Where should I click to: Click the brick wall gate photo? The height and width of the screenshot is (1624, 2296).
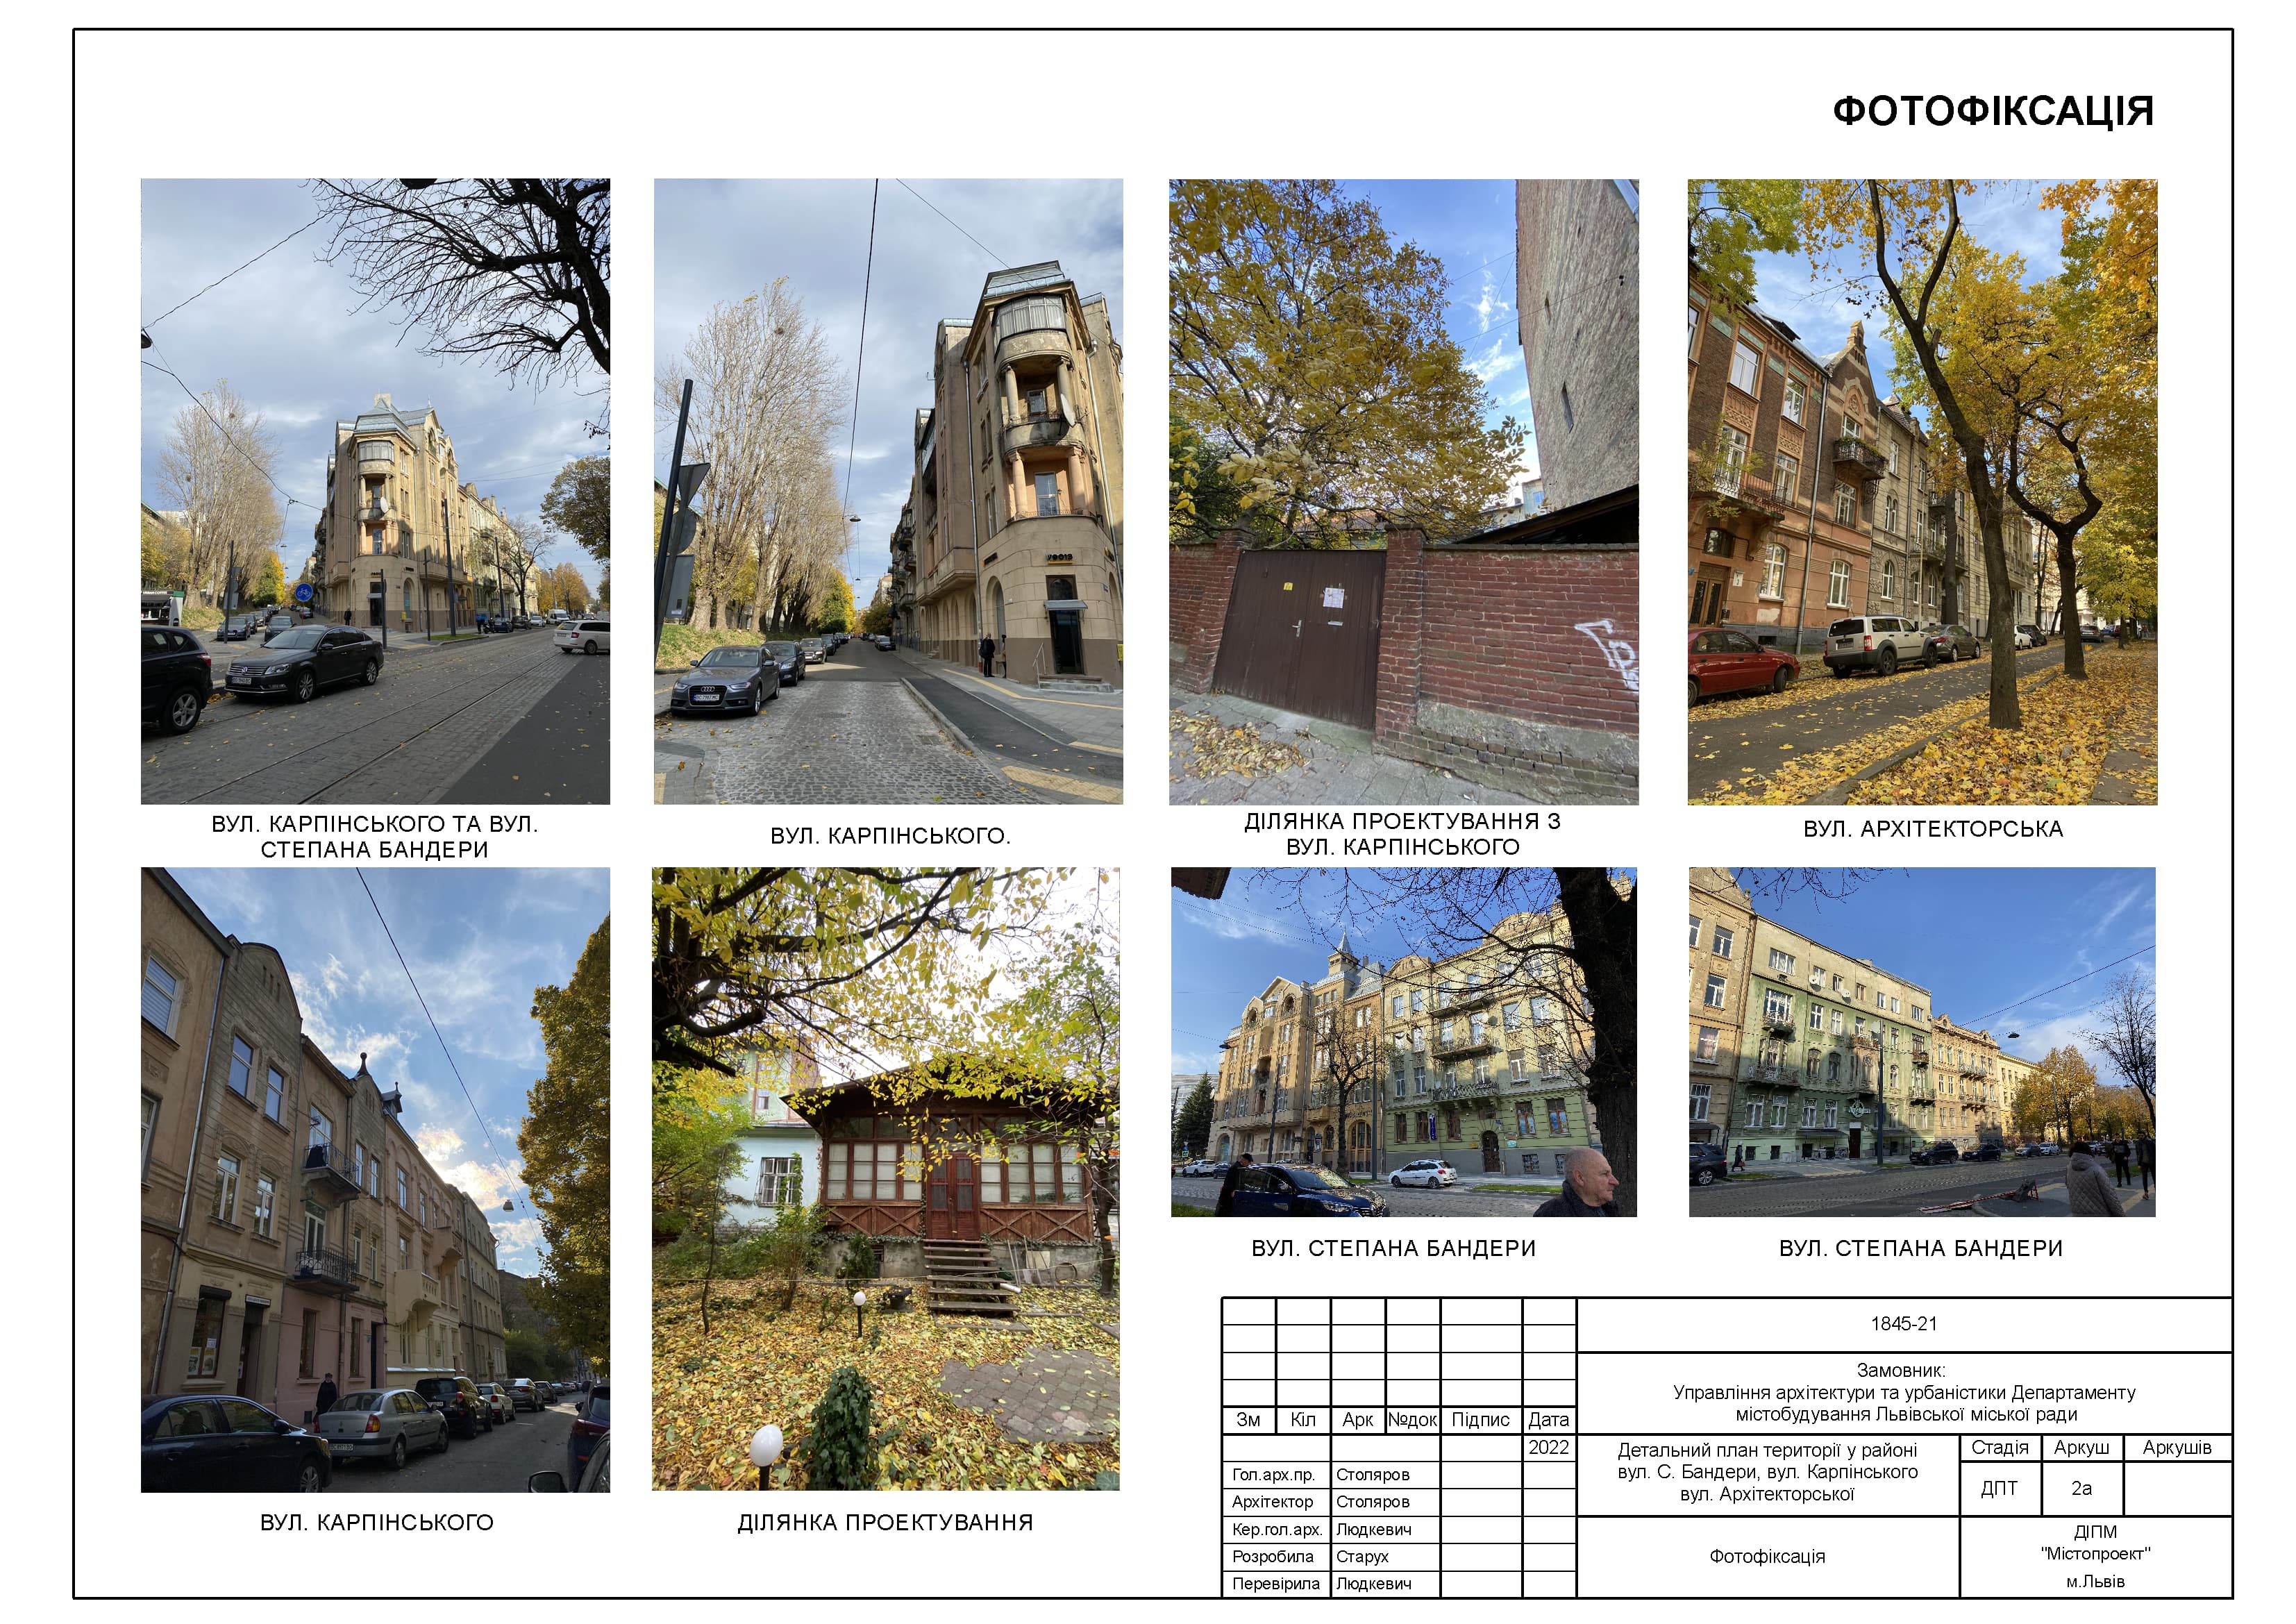tap(1403, 491)
